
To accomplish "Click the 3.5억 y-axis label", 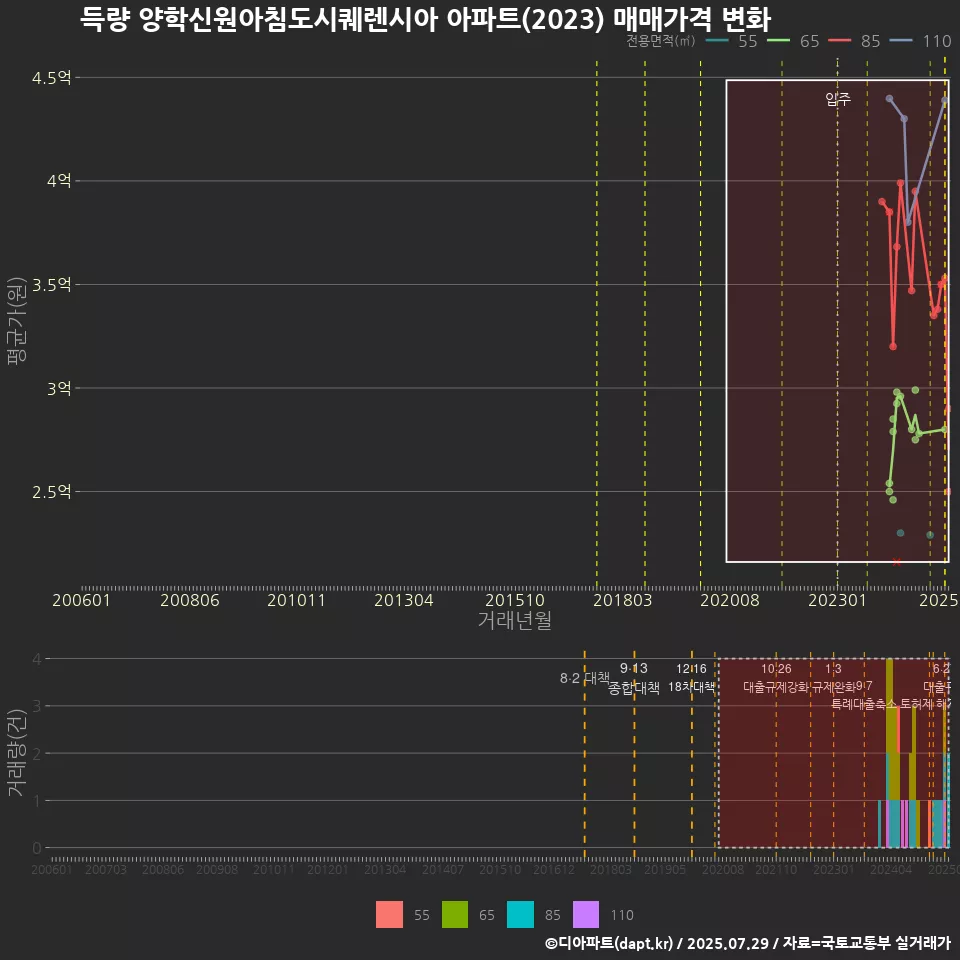I will [52, 285].
